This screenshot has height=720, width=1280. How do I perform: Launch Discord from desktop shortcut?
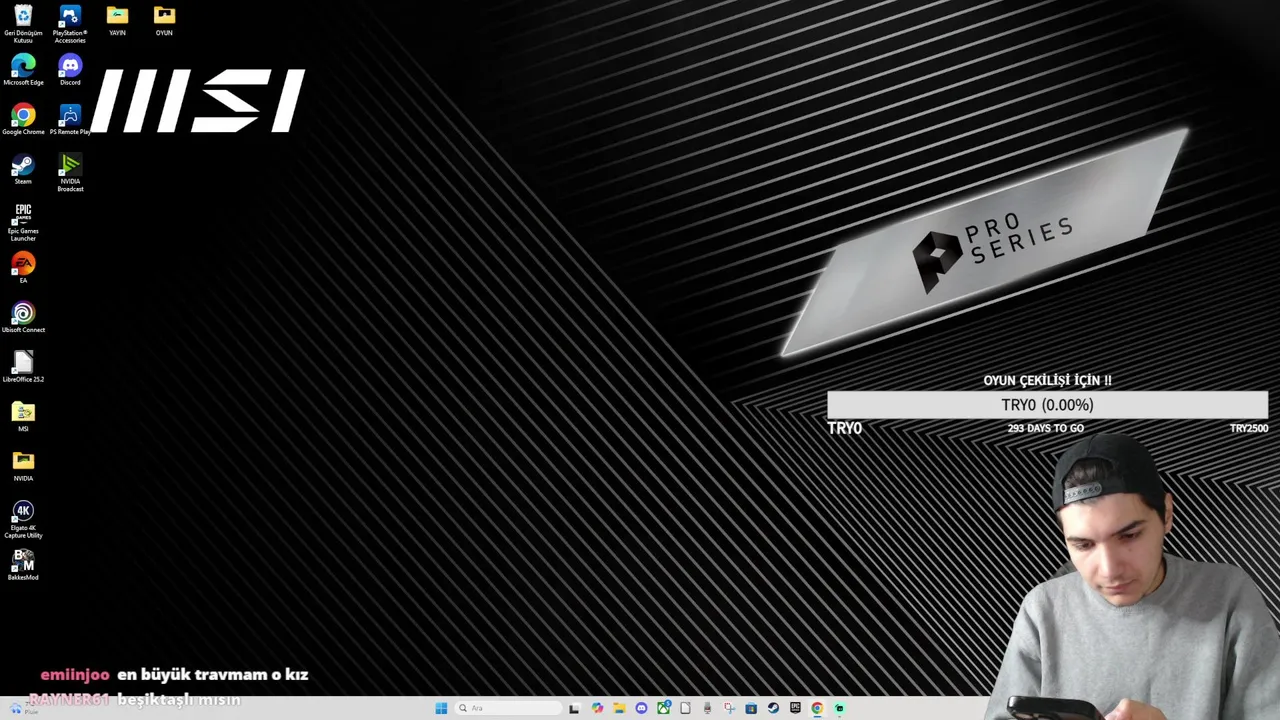tap(70, 70)
